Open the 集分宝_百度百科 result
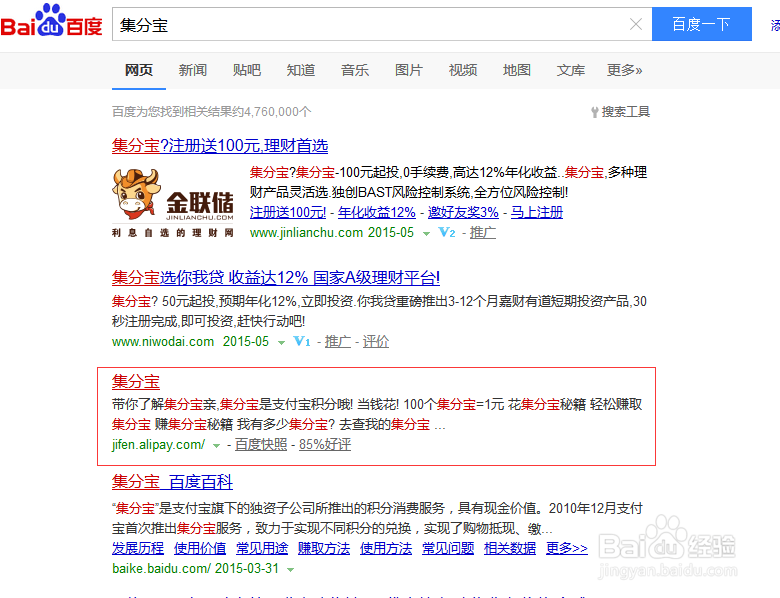780x598 pixels. coord(172,482)
